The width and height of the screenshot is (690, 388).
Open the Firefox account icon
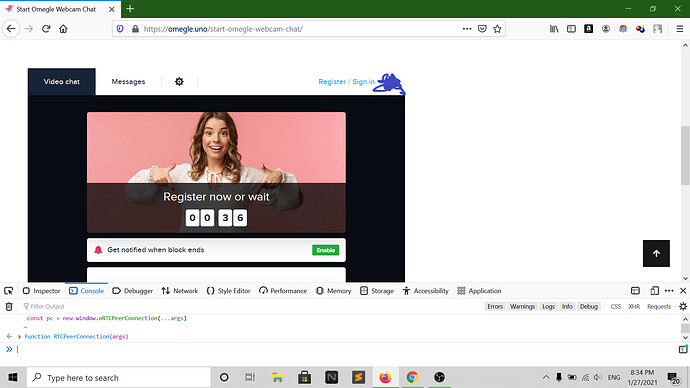606,29
